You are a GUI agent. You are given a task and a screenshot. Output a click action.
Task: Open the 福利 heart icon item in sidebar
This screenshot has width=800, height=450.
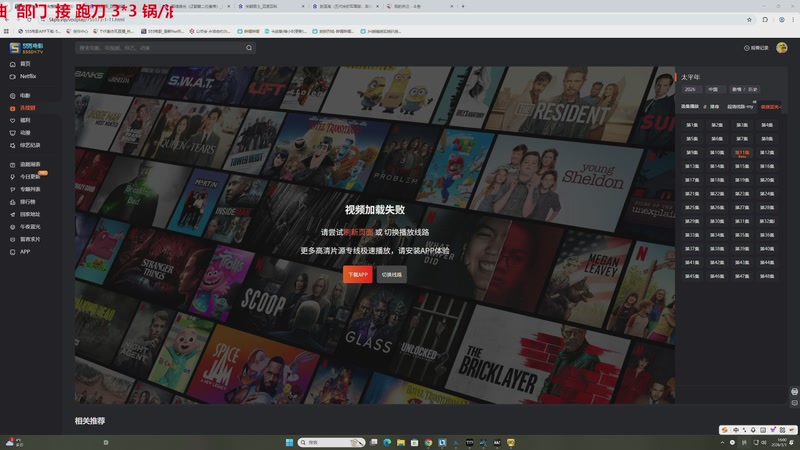click(13, 120)
